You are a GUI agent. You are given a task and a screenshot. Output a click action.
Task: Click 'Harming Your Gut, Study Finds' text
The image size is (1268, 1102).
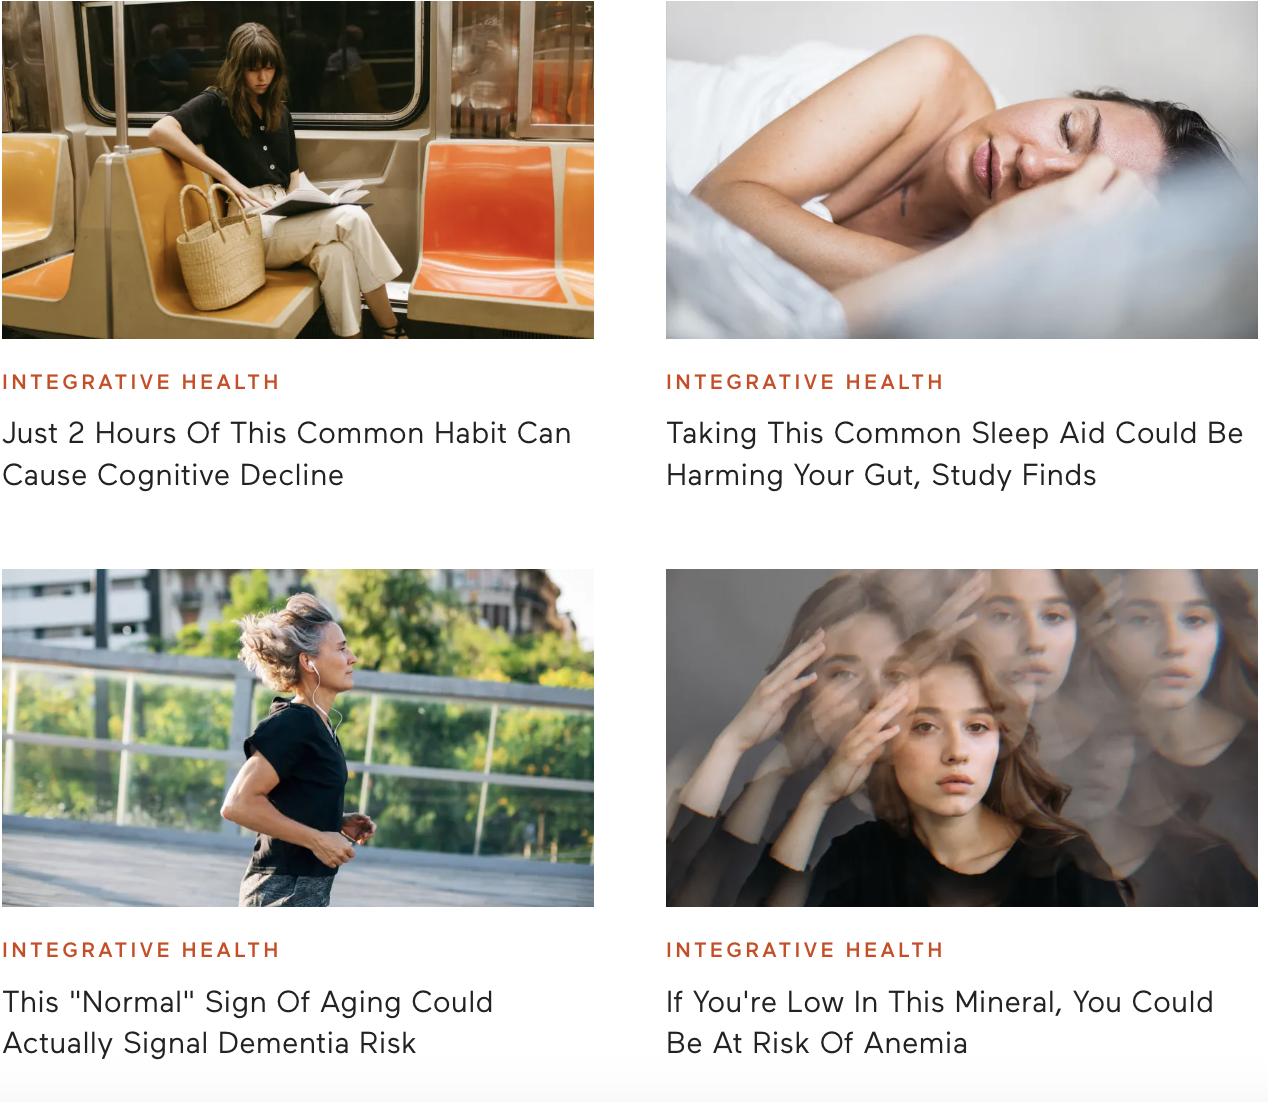click(x=881, y=475)
